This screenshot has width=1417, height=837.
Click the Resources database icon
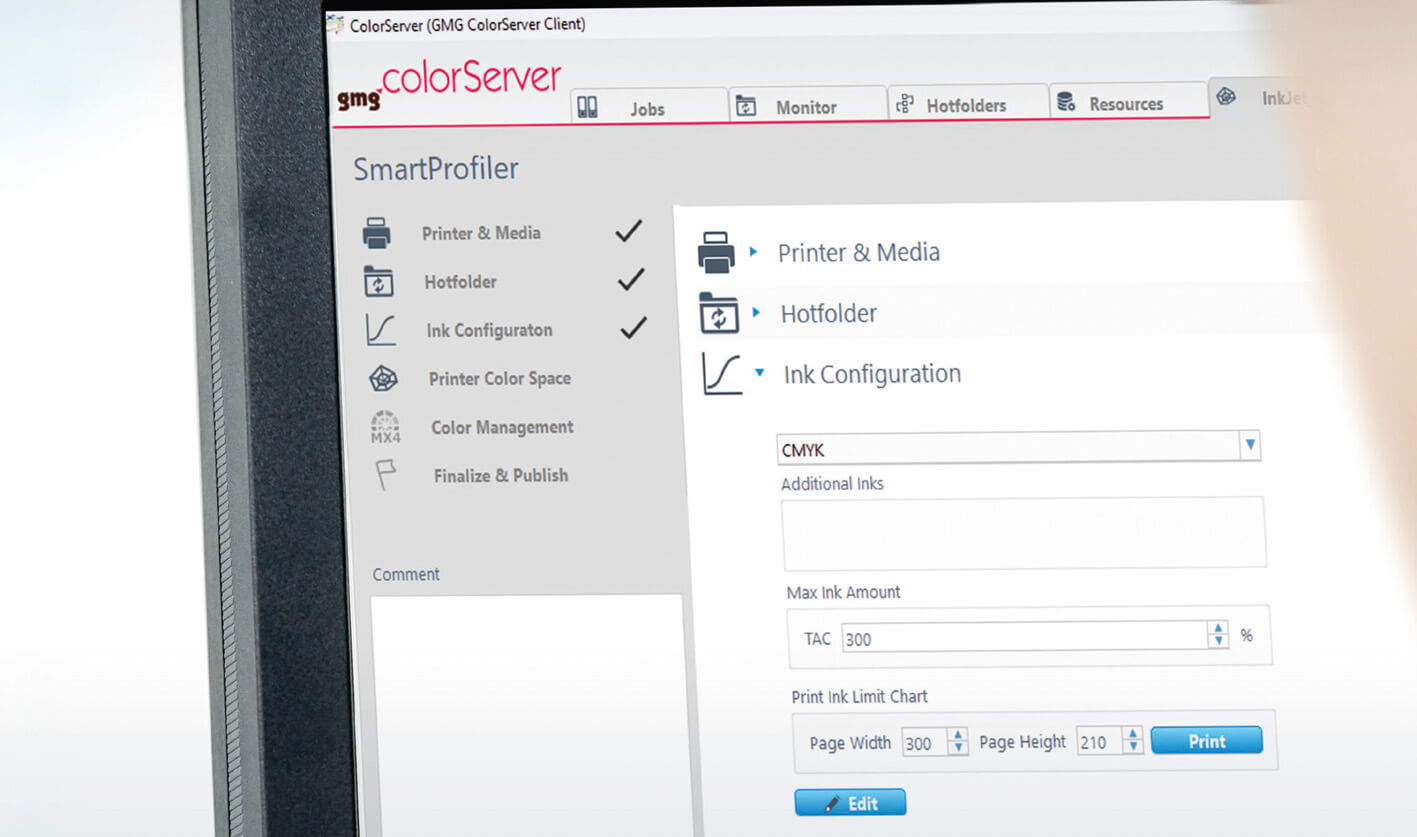pyautogui.click(x=1066, y=101)
